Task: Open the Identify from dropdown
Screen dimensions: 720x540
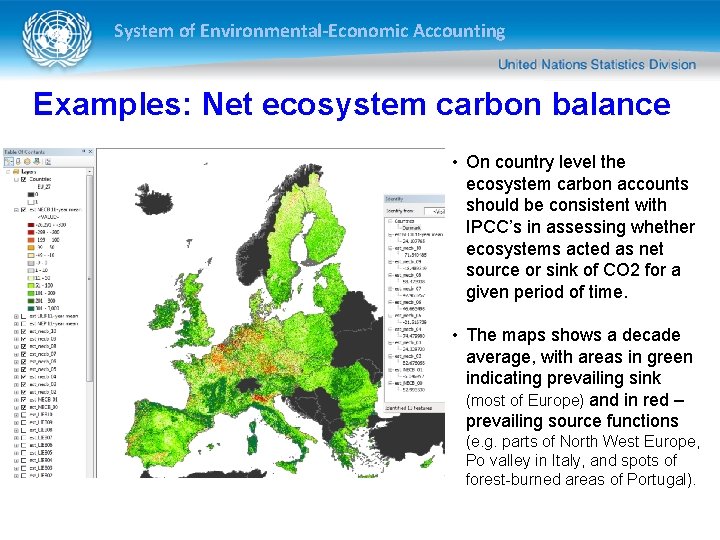Action: pyautogui.click(x=434, y=211)
